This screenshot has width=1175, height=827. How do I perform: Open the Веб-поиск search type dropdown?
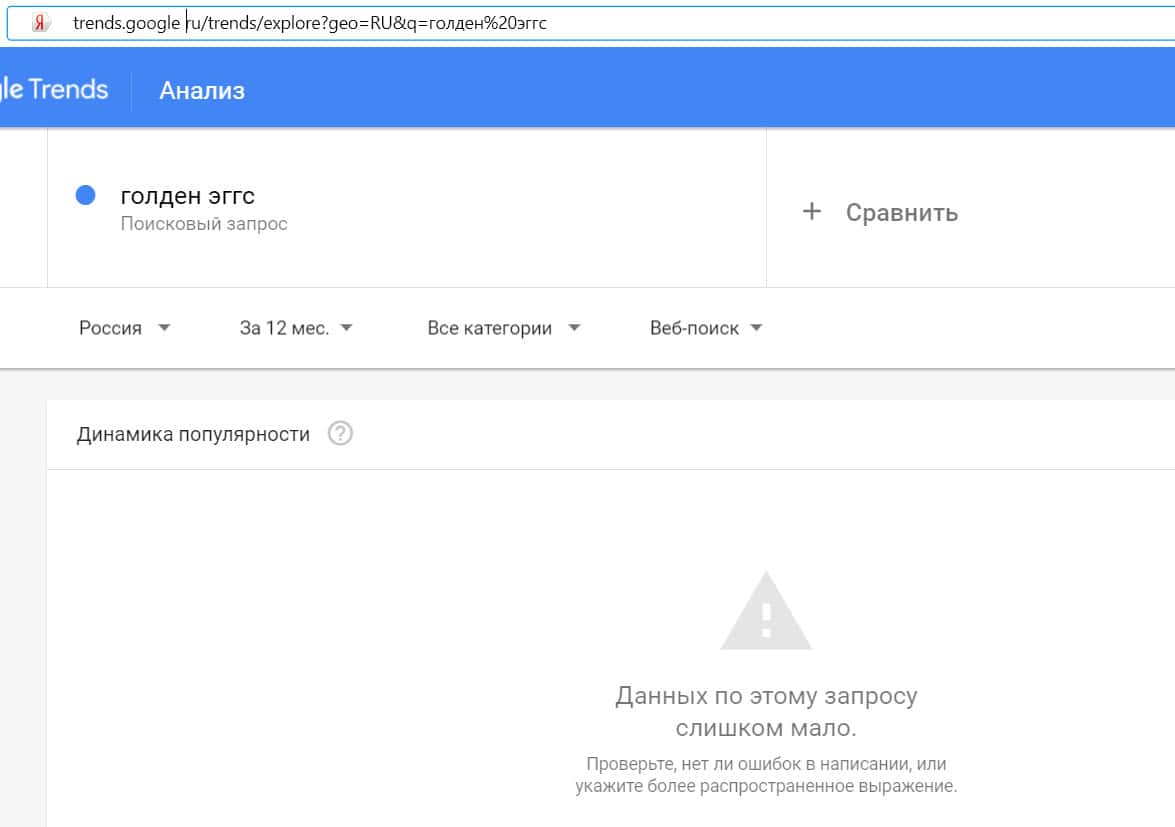click(706, 328)
